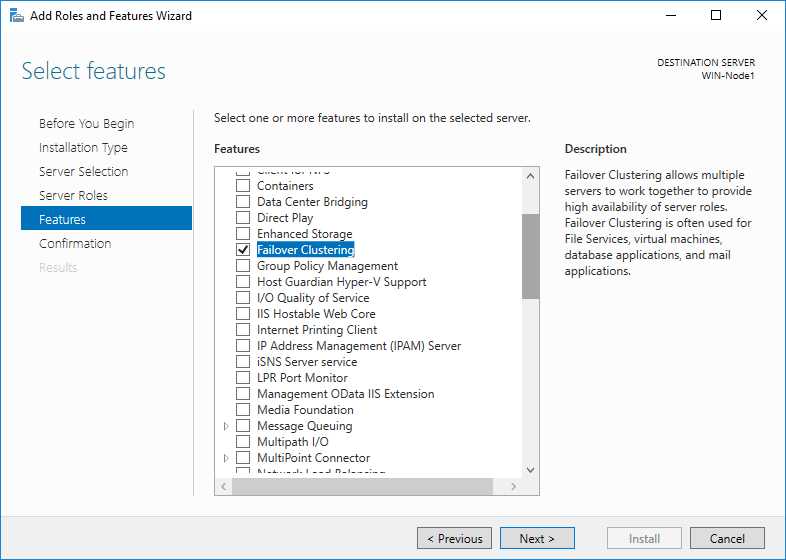Open the Before You Begin step
Viewport: 786px width, 560px height.
click(x=86, y=124)
